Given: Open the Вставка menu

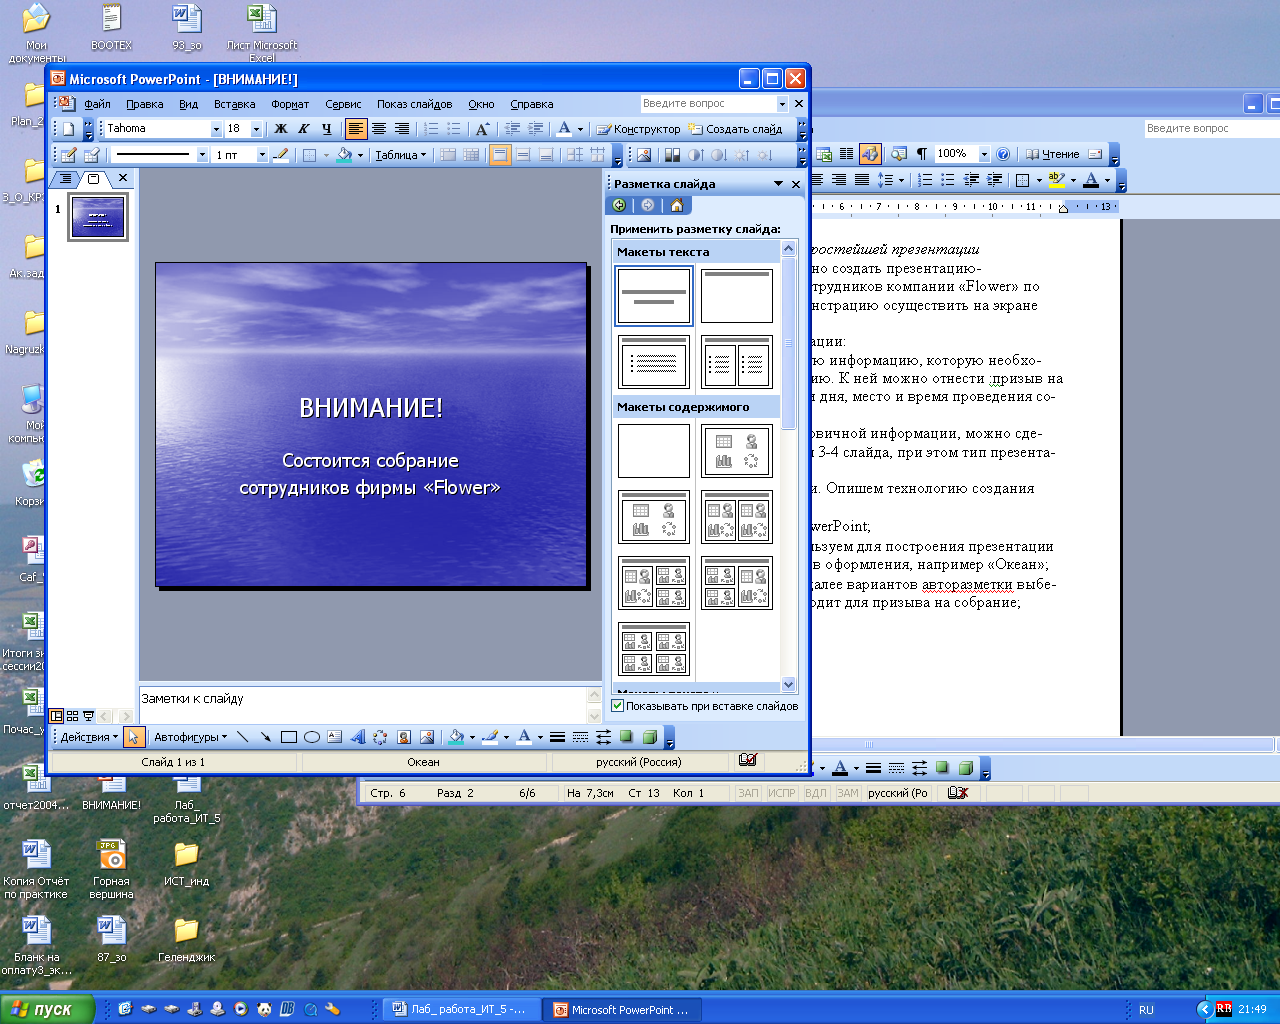Looking at the screenshot, I should (x=235, y=104).
